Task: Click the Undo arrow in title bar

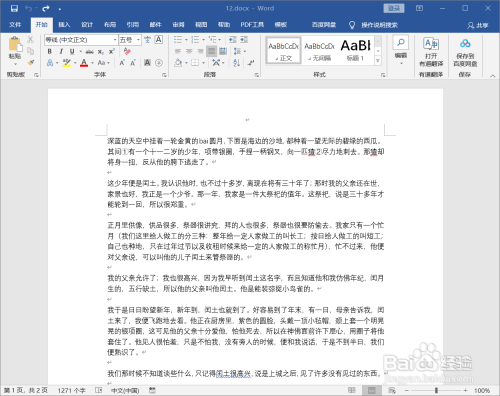Action: (x=29, y=8)
